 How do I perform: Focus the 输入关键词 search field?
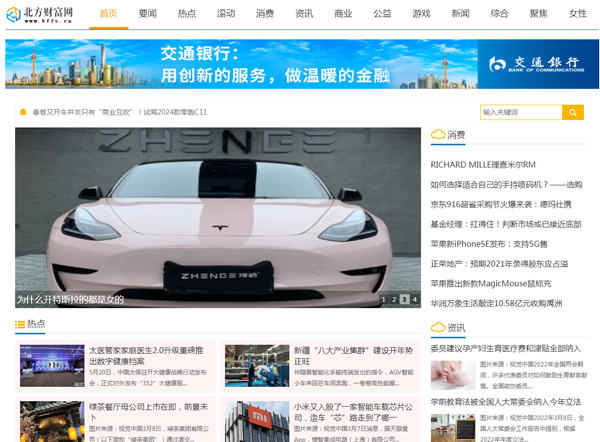pyautogui.click(x=521, y=113)
